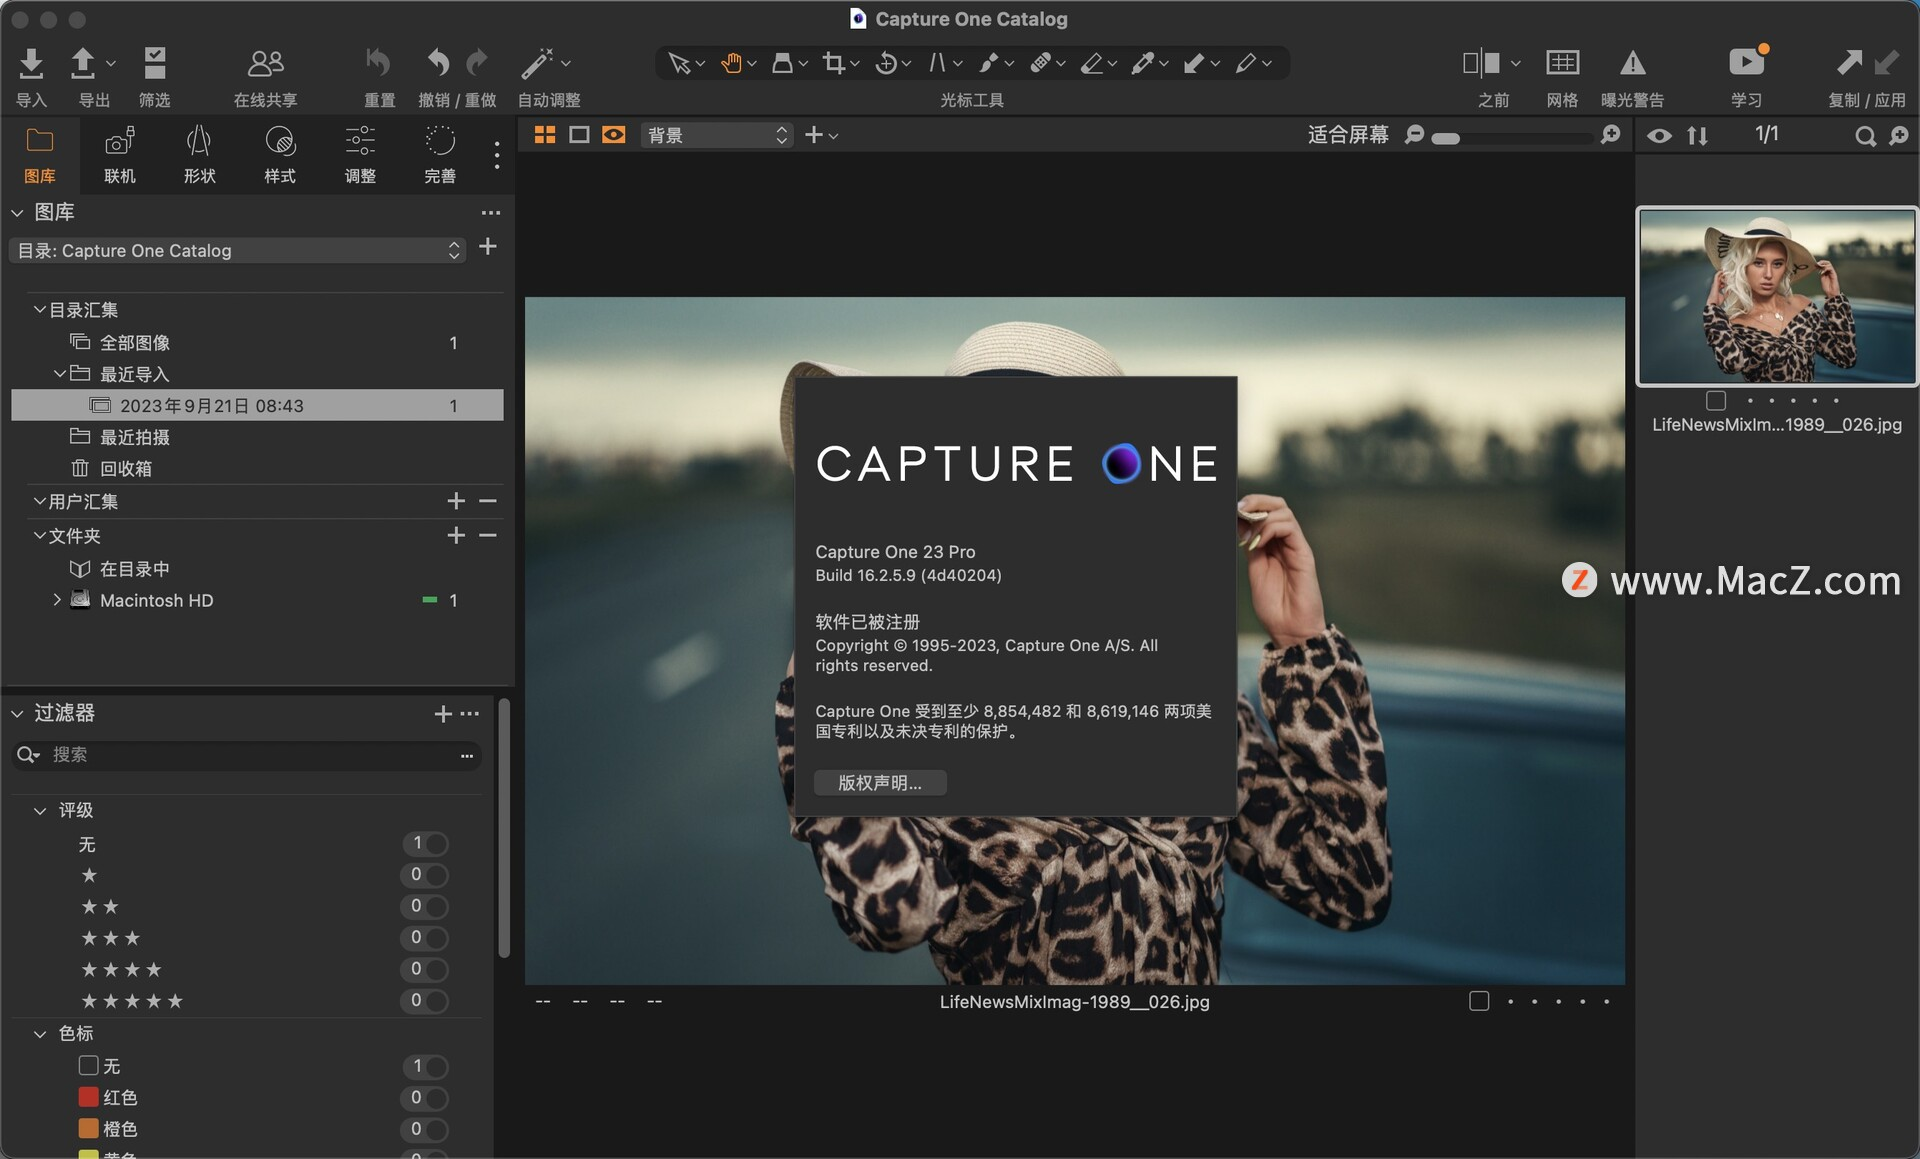Collapse the 图库 panel section
1920x1159 pixels.
[17, 212]
